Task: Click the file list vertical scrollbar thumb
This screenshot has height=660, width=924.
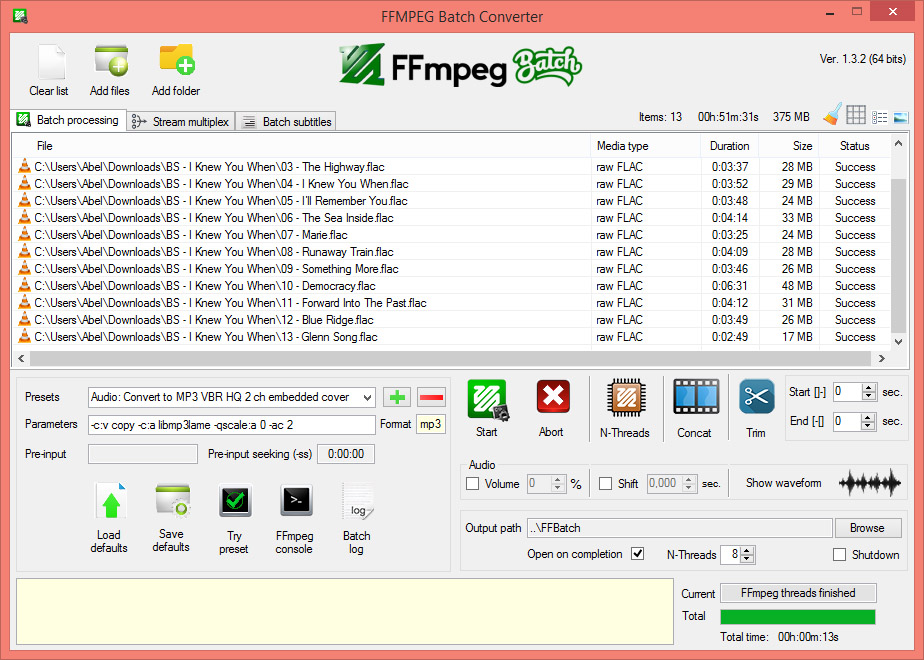Action: coord(898,256)
